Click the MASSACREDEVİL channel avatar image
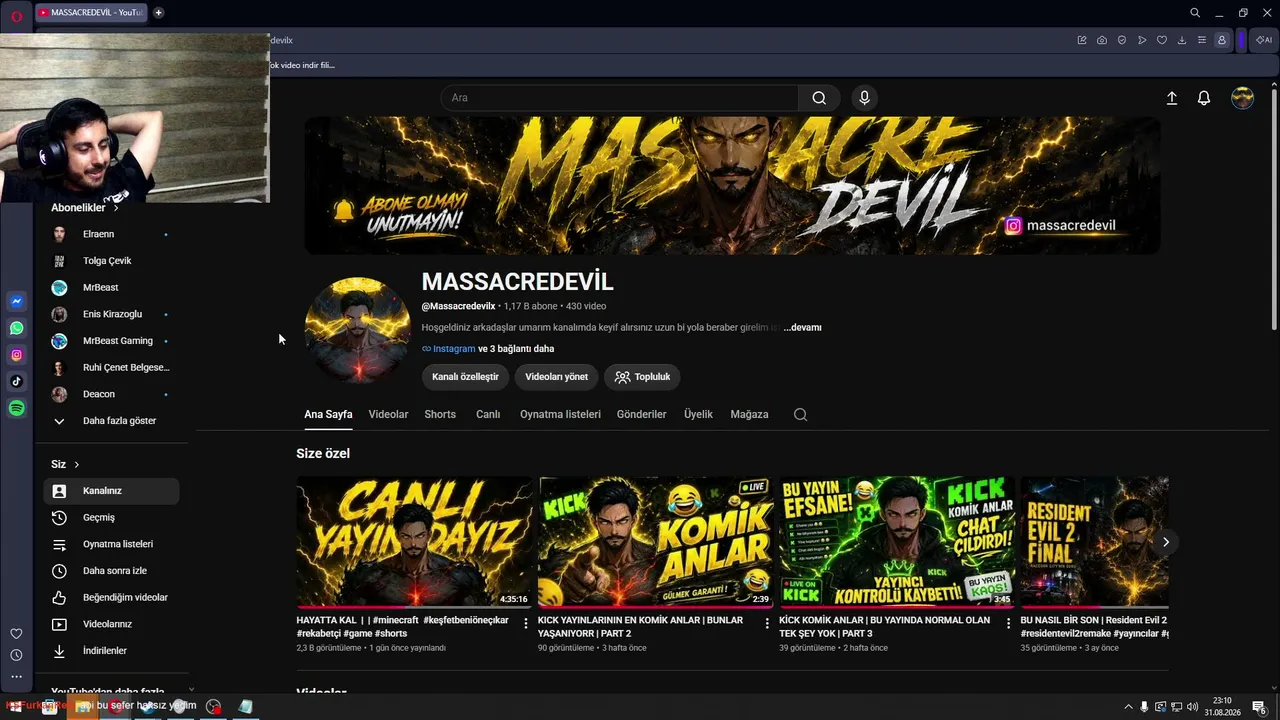The width and height of the screenshot is (1280, 720). point(357,330)
